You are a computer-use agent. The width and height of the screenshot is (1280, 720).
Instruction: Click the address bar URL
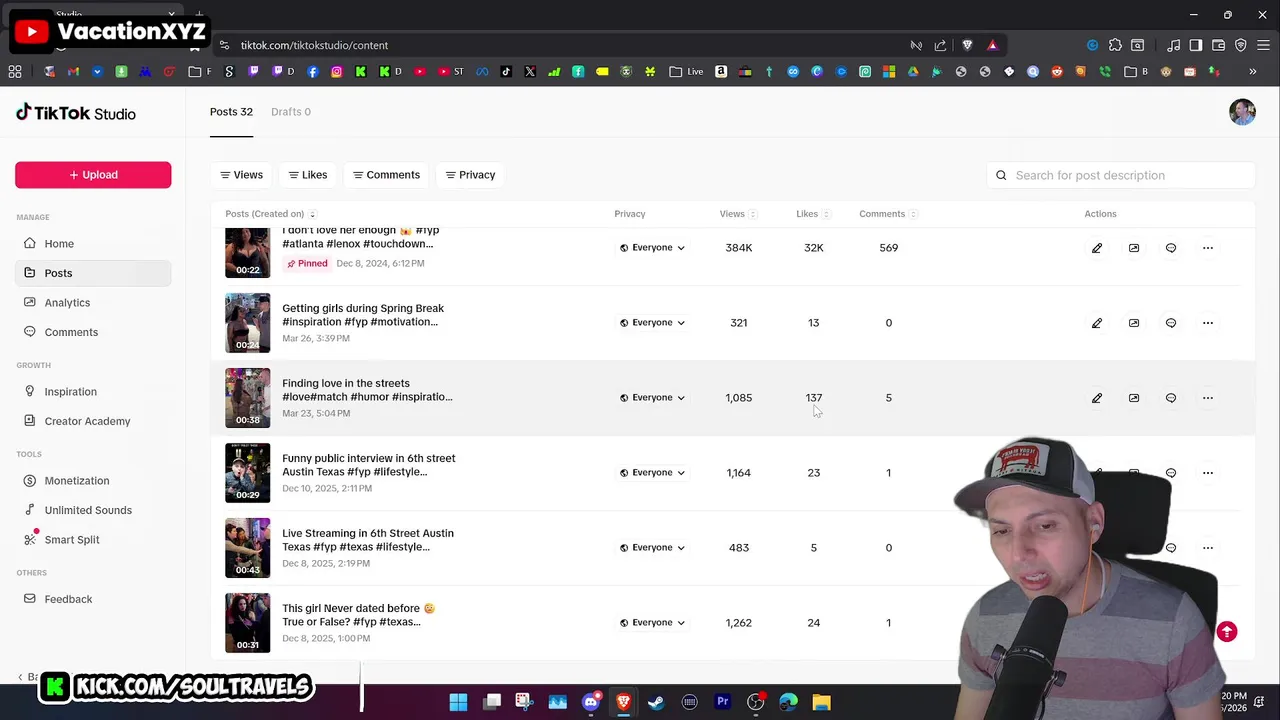314,45
